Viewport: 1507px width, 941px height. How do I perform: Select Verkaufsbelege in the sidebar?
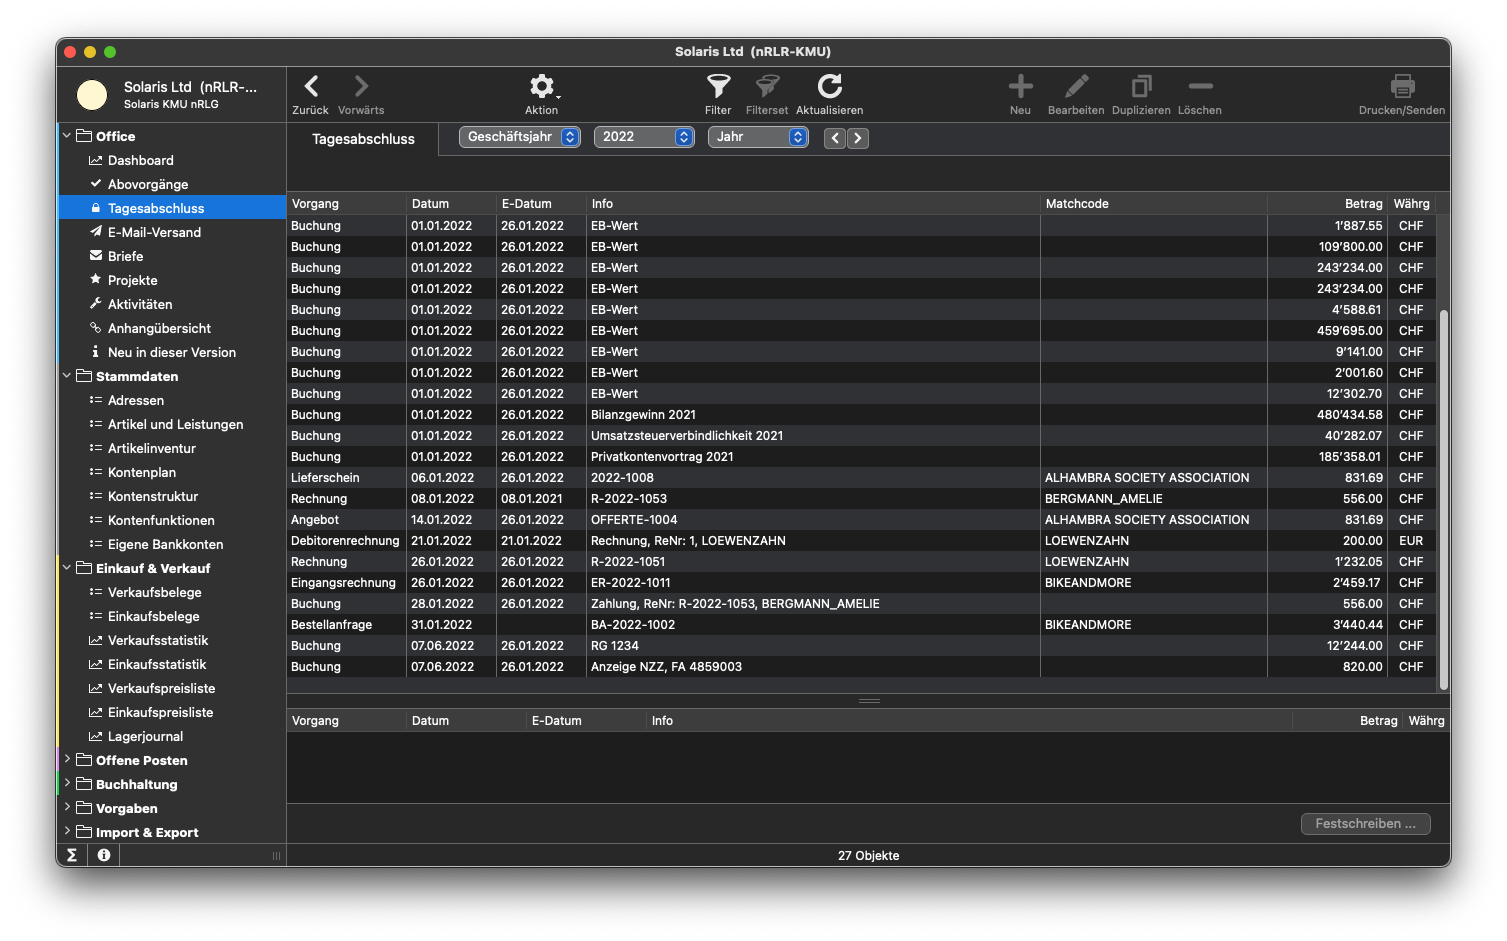(154, 592)
